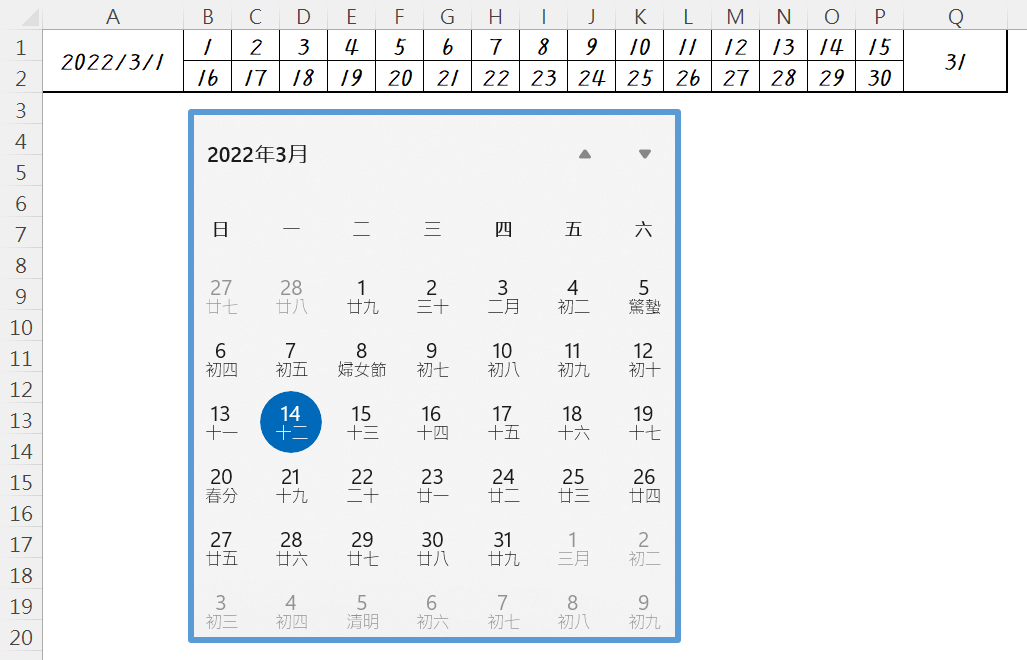Open the 2022年3月 month header
Image resolution: width=1027 pixels, height=660 pixels.
257,155
